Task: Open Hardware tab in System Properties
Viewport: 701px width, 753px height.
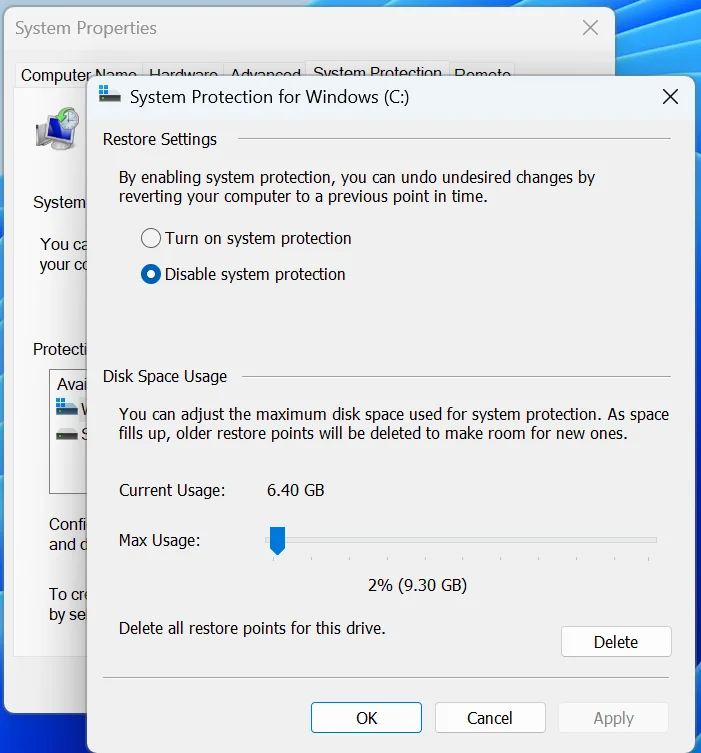Action: [x=183, y=71]
